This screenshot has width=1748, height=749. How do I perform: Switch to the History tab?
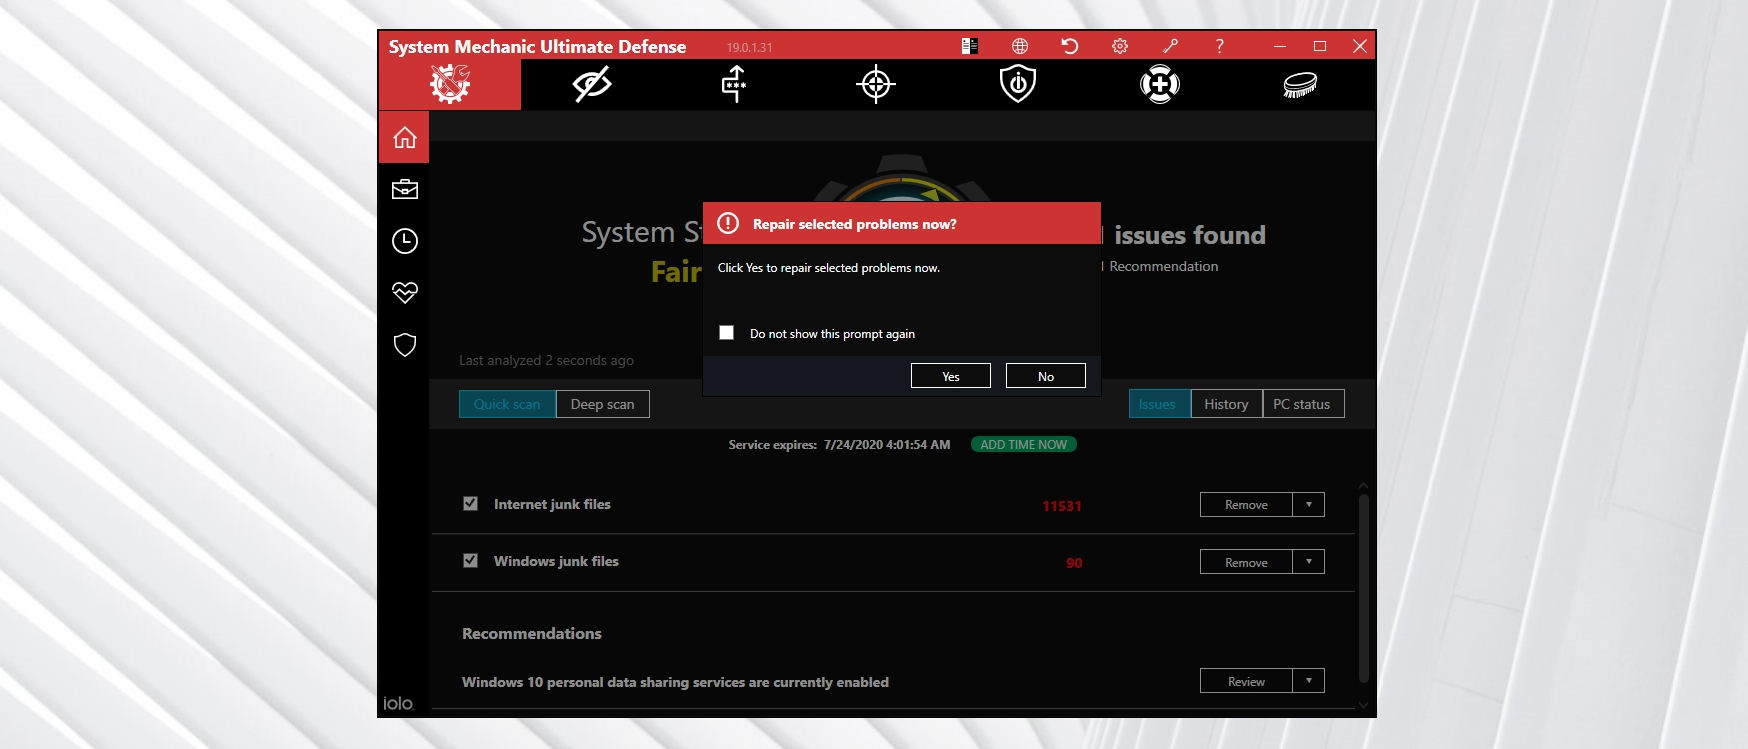coord(1226,404)
